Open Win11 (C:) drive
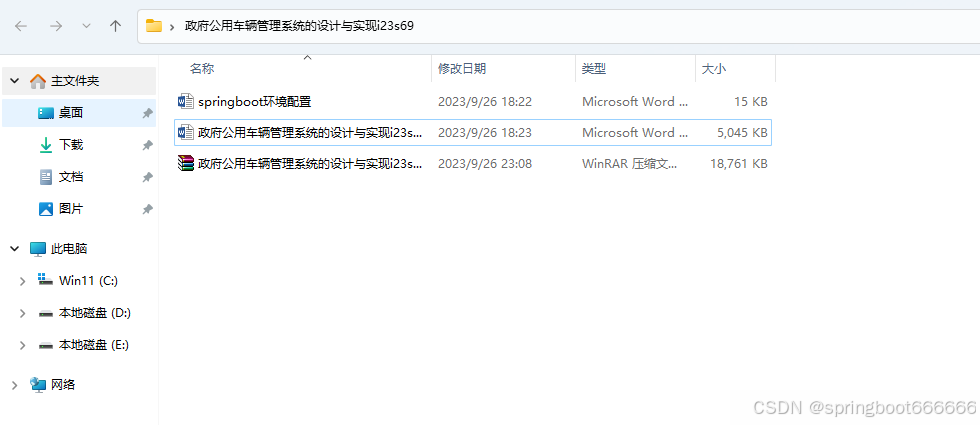Image resolution: width=980 pixels, height=425 pixels. tap(88, 281)
